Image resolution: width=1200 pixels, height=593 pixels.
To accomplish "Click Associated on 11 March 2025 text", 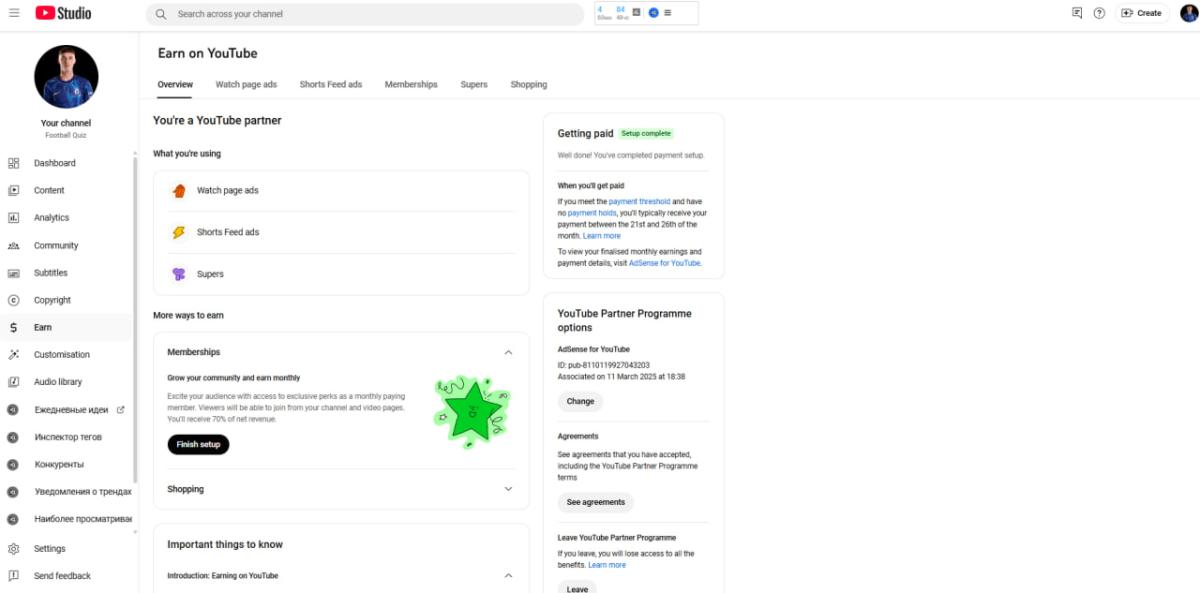I will coord(622,377).
